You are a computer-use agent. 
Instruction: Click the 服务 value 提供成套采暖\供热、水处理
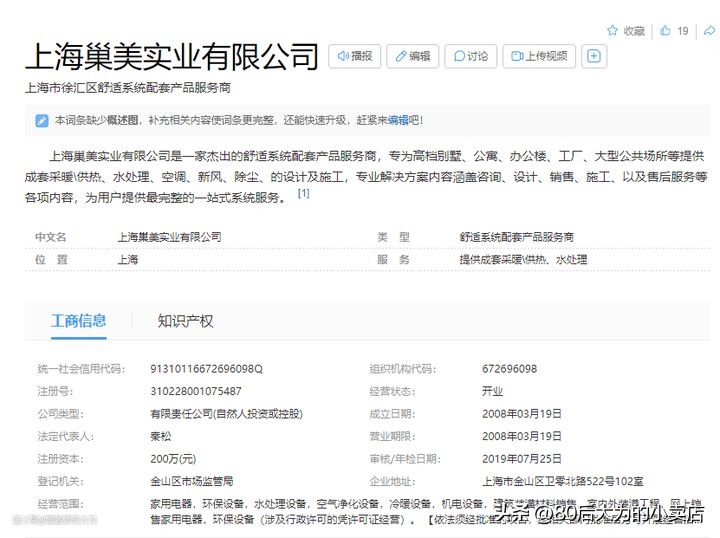(523, 259)
